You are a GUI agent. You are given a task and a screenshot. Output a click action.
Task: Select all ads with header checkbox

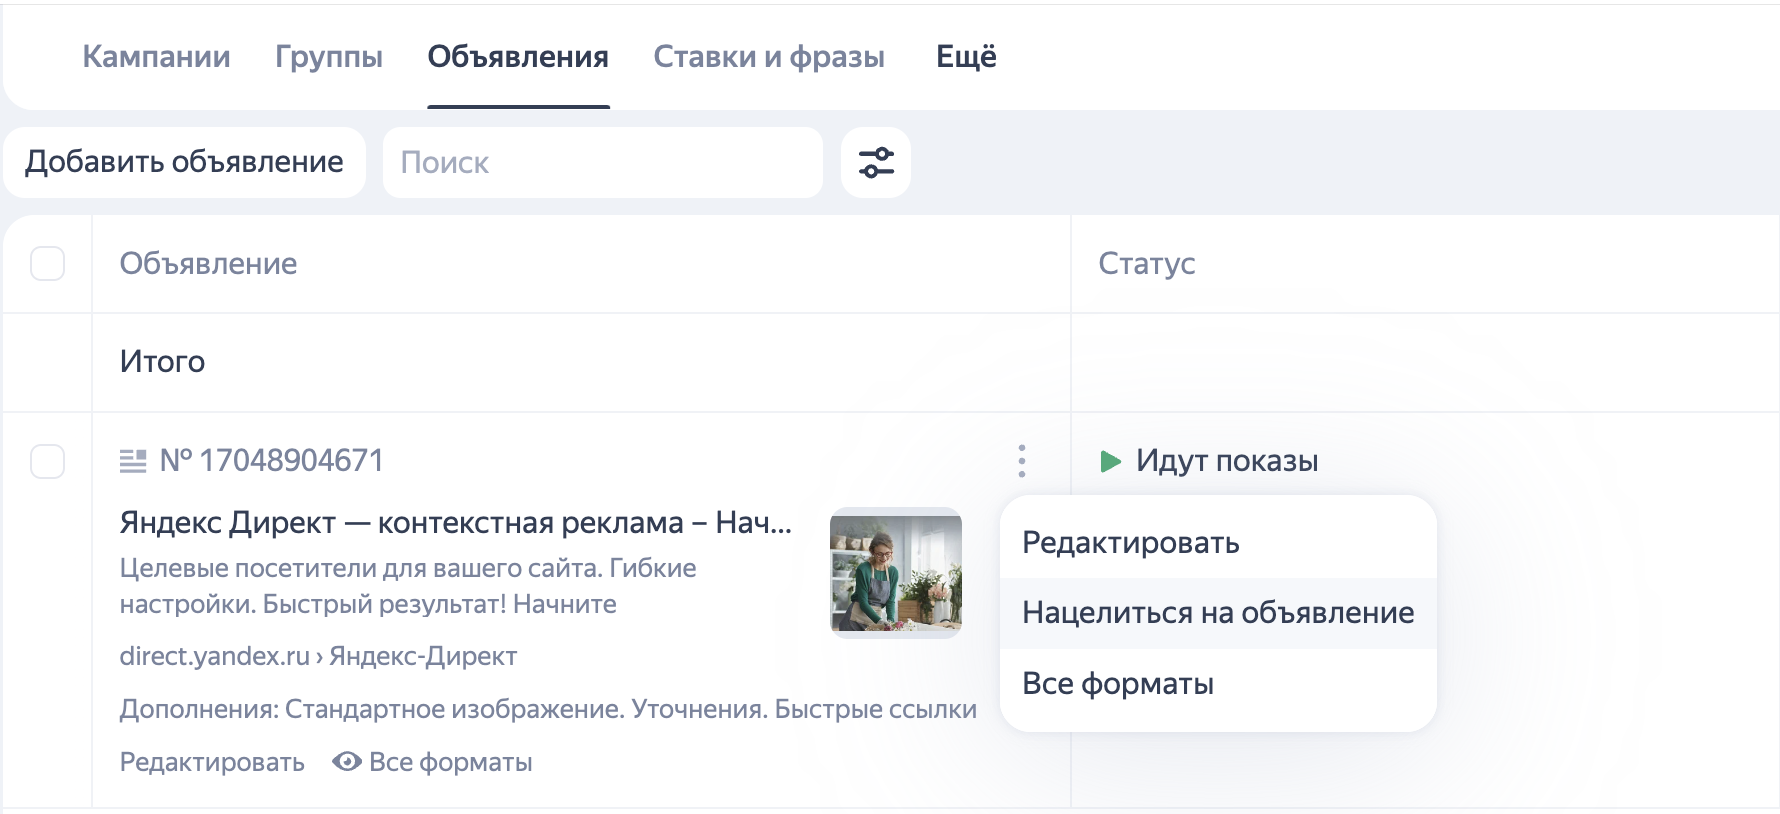pyautogui.click(x=48, y=264)
